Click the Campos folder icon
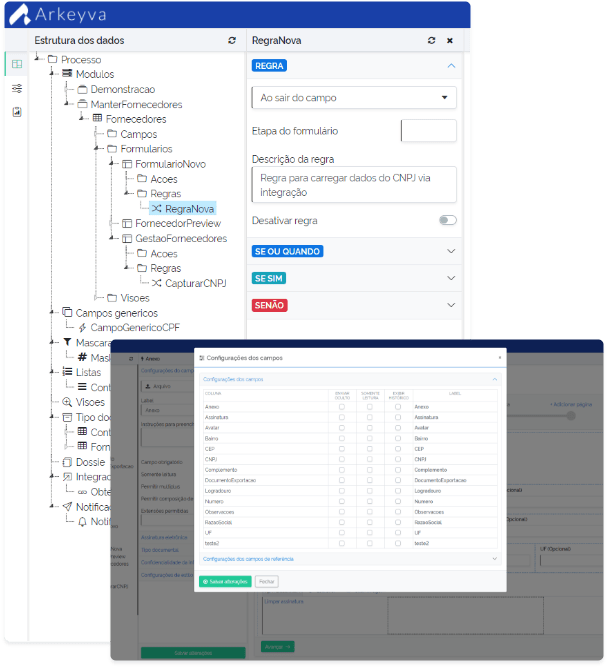The width and height of the screenshot is (608, 668). pyautogui.click(x=112, y=133)
